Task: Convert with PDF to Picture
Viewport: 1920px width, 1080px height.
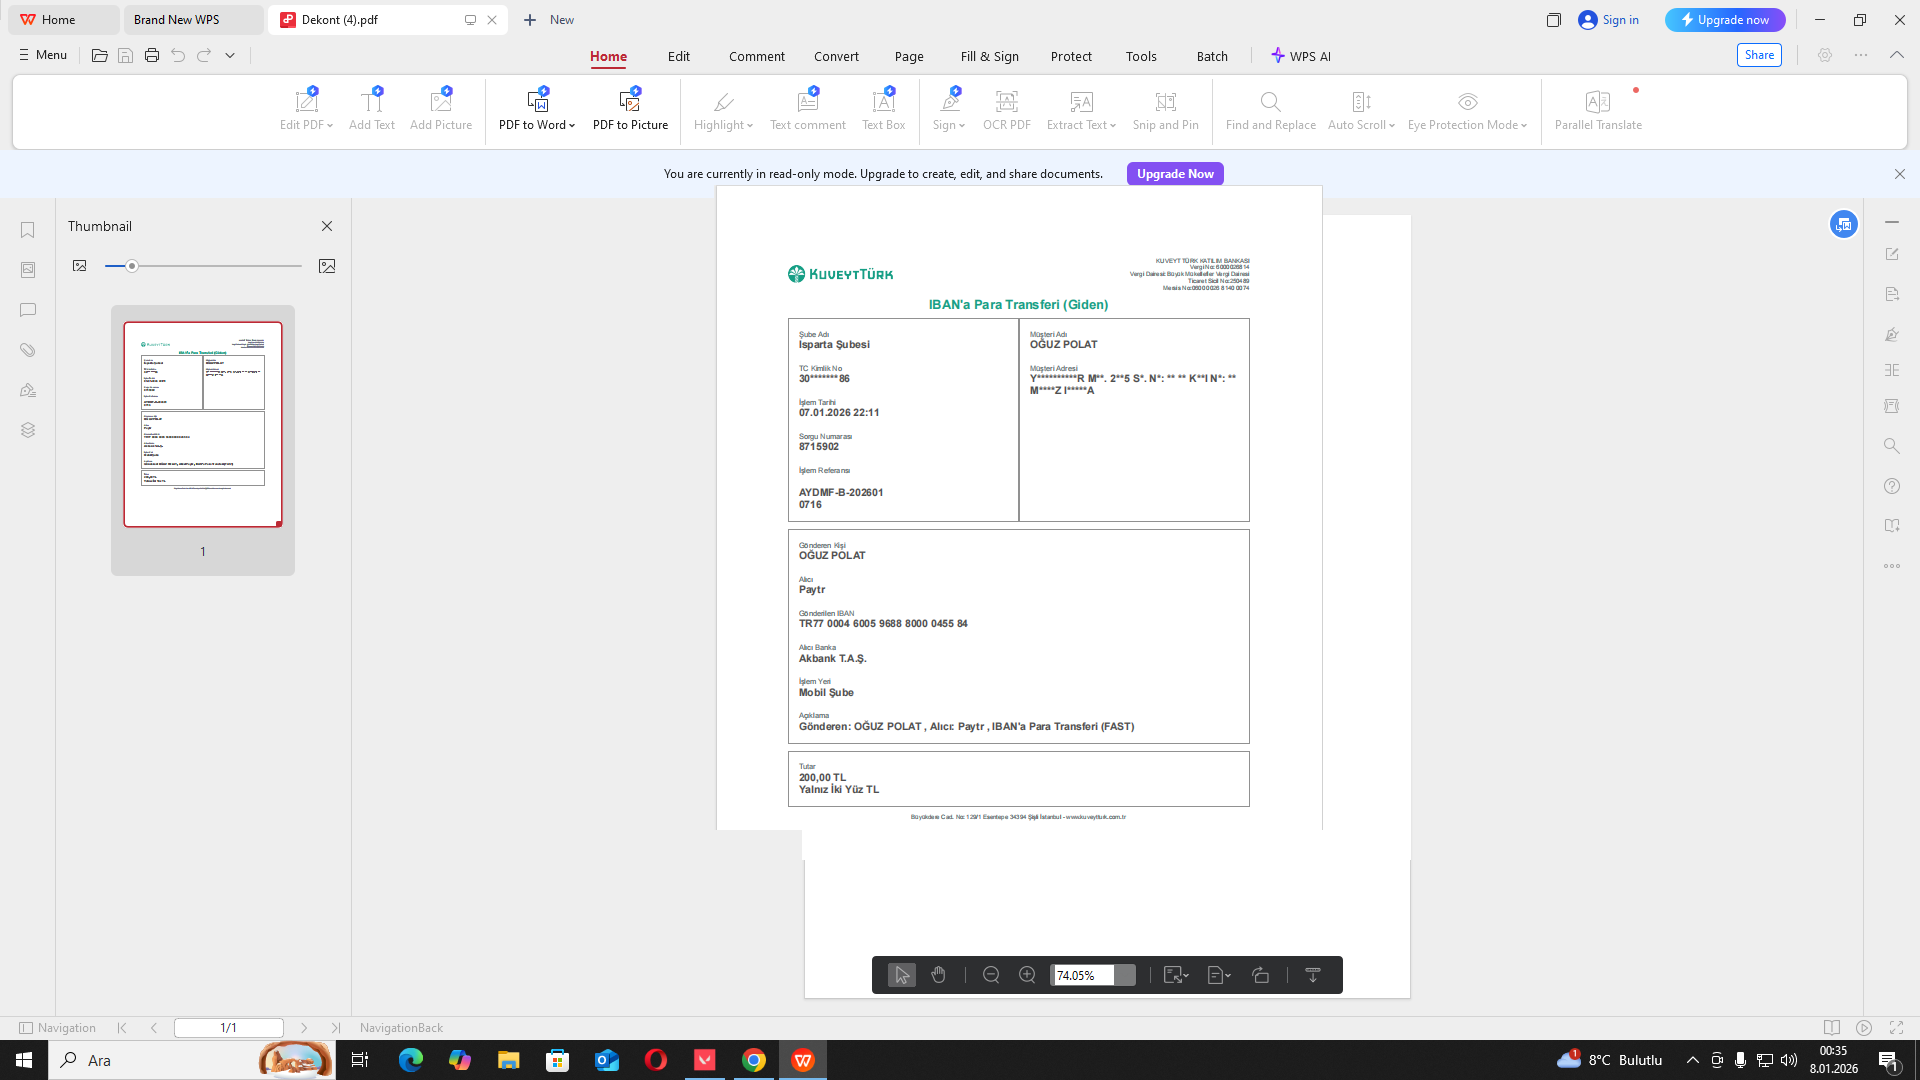Action: [x=630, y=110]
